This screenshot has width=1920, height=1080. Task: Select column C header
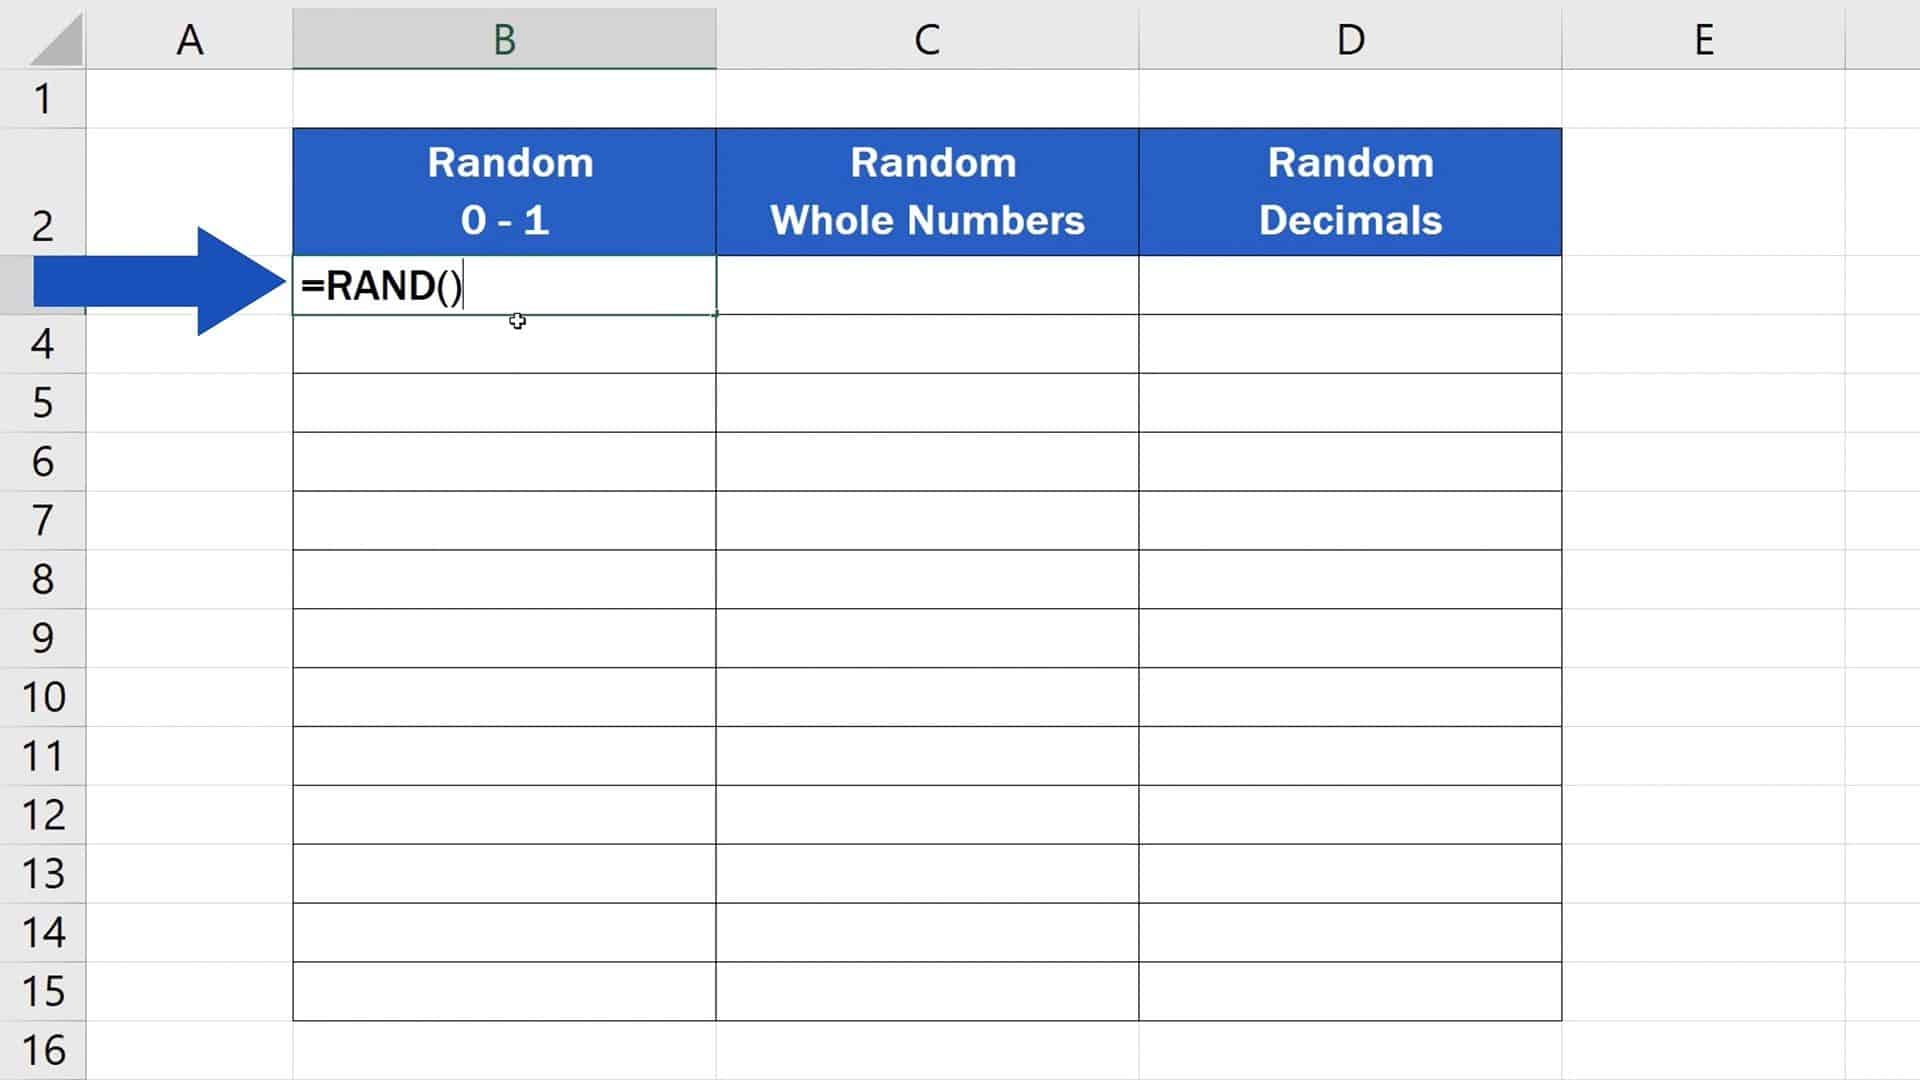(928, 40)
